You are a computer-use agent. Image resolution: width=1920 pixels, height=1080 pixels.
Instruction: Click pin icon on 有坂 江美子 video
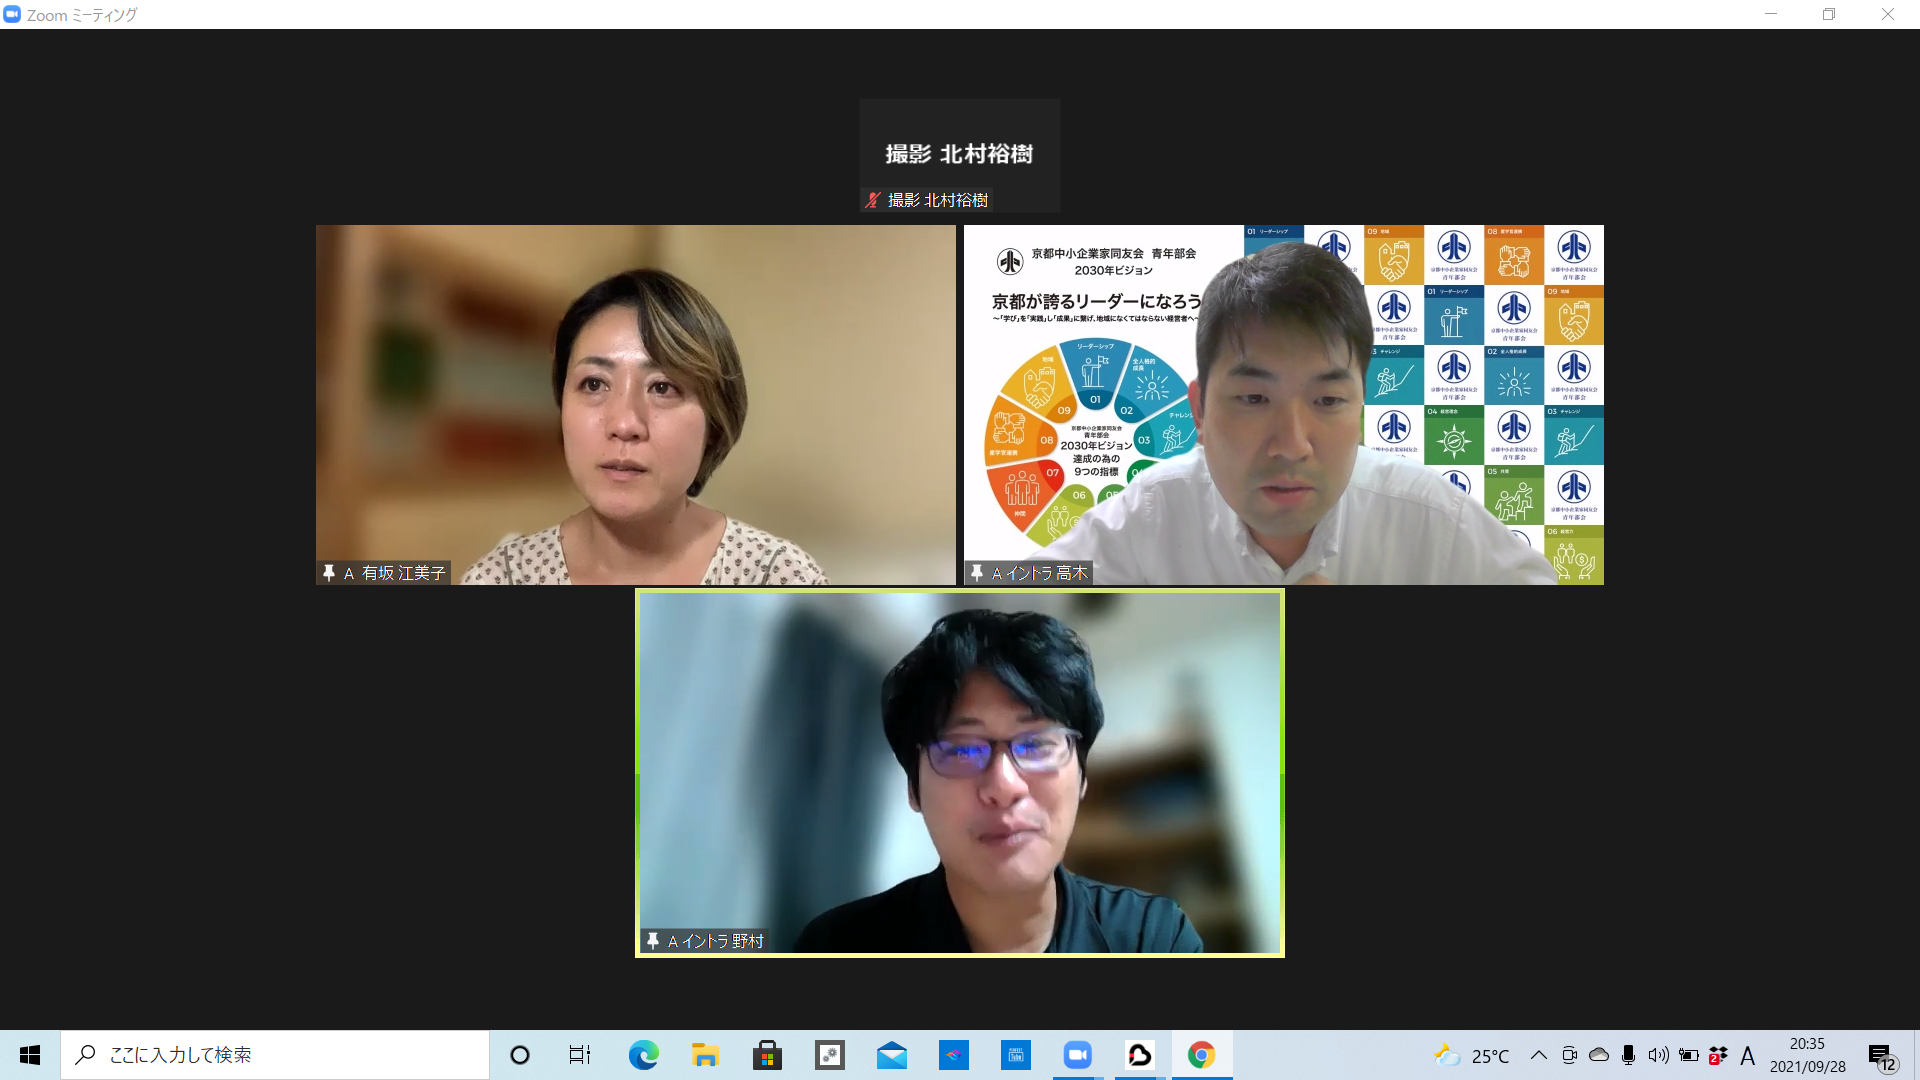click(x=328, y=573)
